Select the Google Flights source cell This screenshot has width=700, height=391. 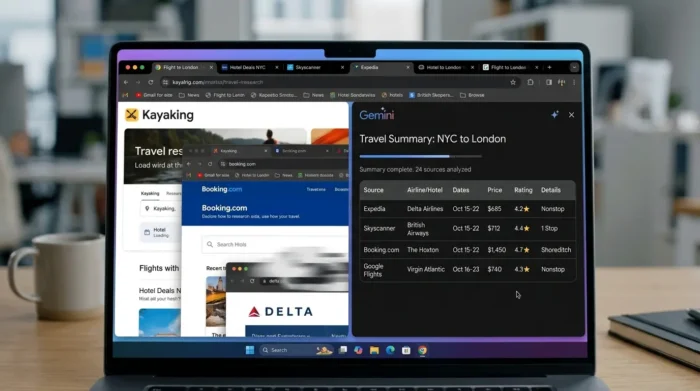coord(373,270)
